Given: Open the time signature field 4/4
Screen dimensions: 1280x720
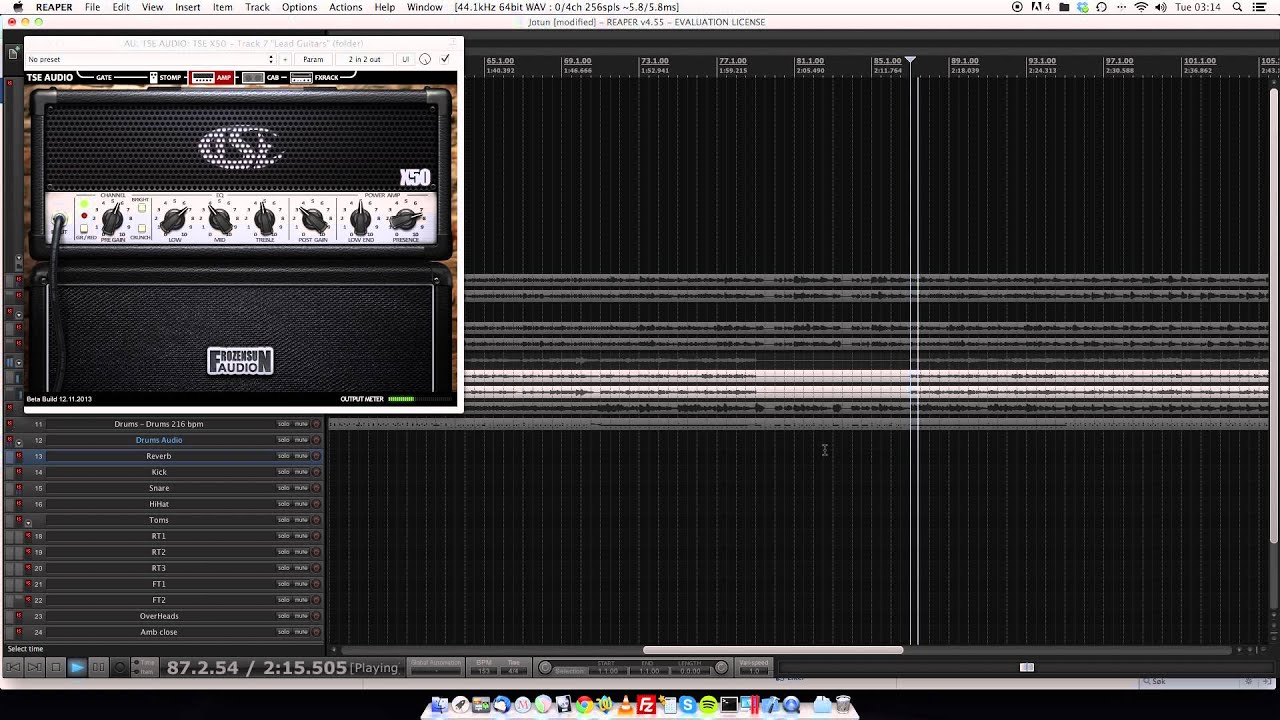Looking at the screenshot, I should 514,670.
